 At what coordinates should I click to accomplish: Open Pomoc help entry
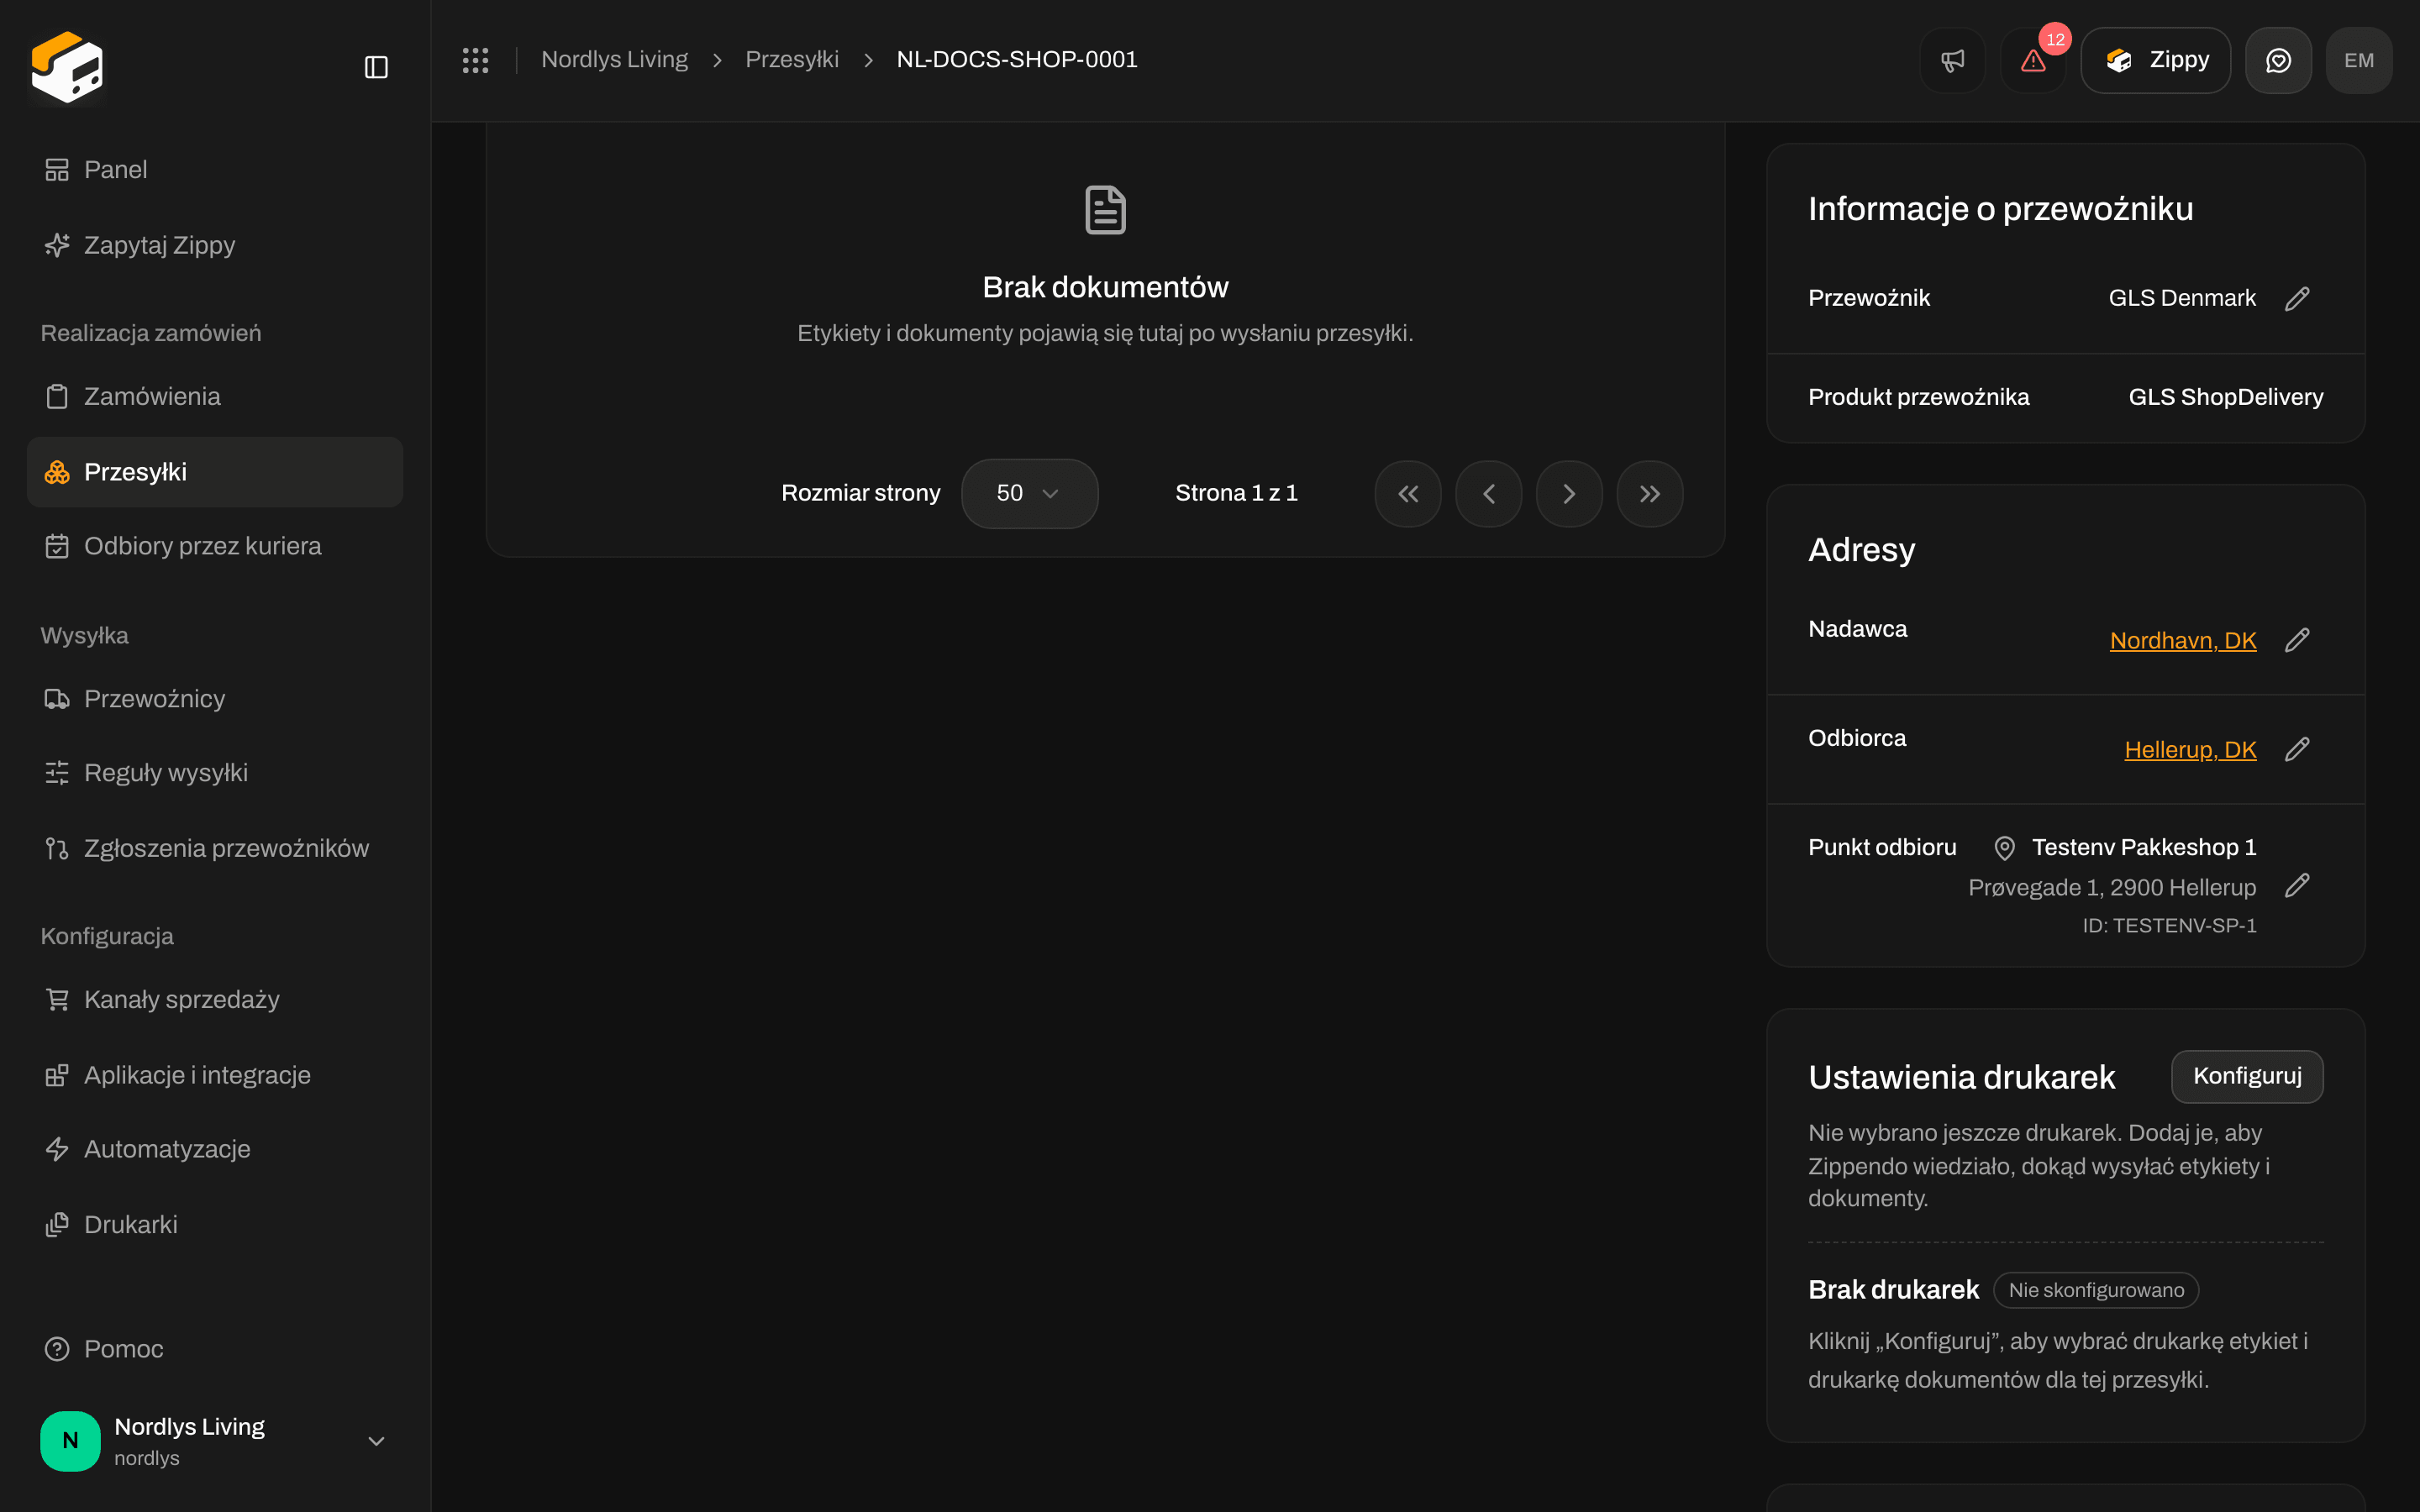click(x=215, y=1349)
